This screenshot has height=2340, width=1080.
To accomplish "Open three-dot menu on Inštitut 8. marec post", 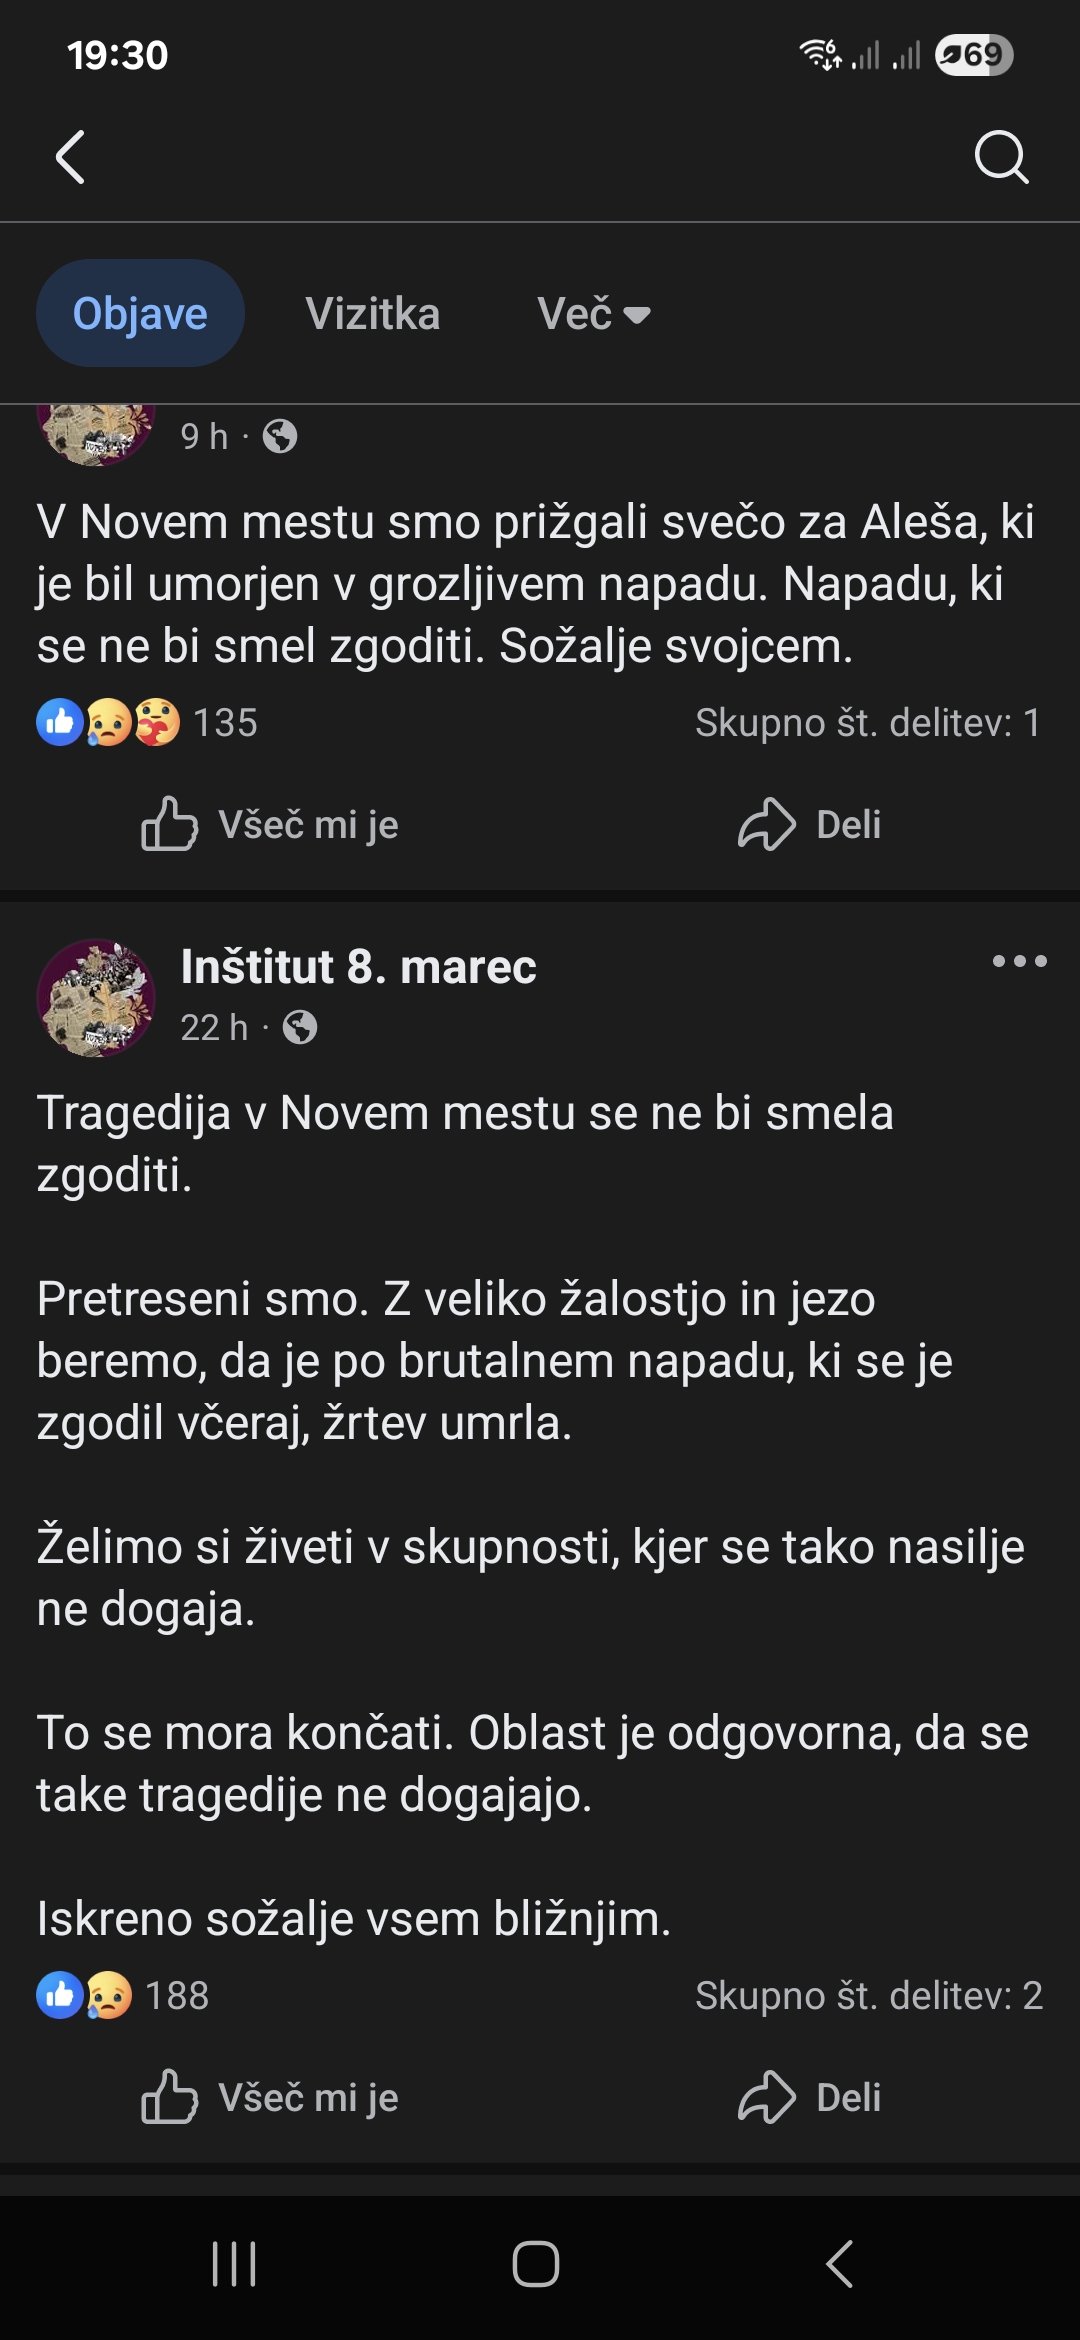I will 1019,962.
